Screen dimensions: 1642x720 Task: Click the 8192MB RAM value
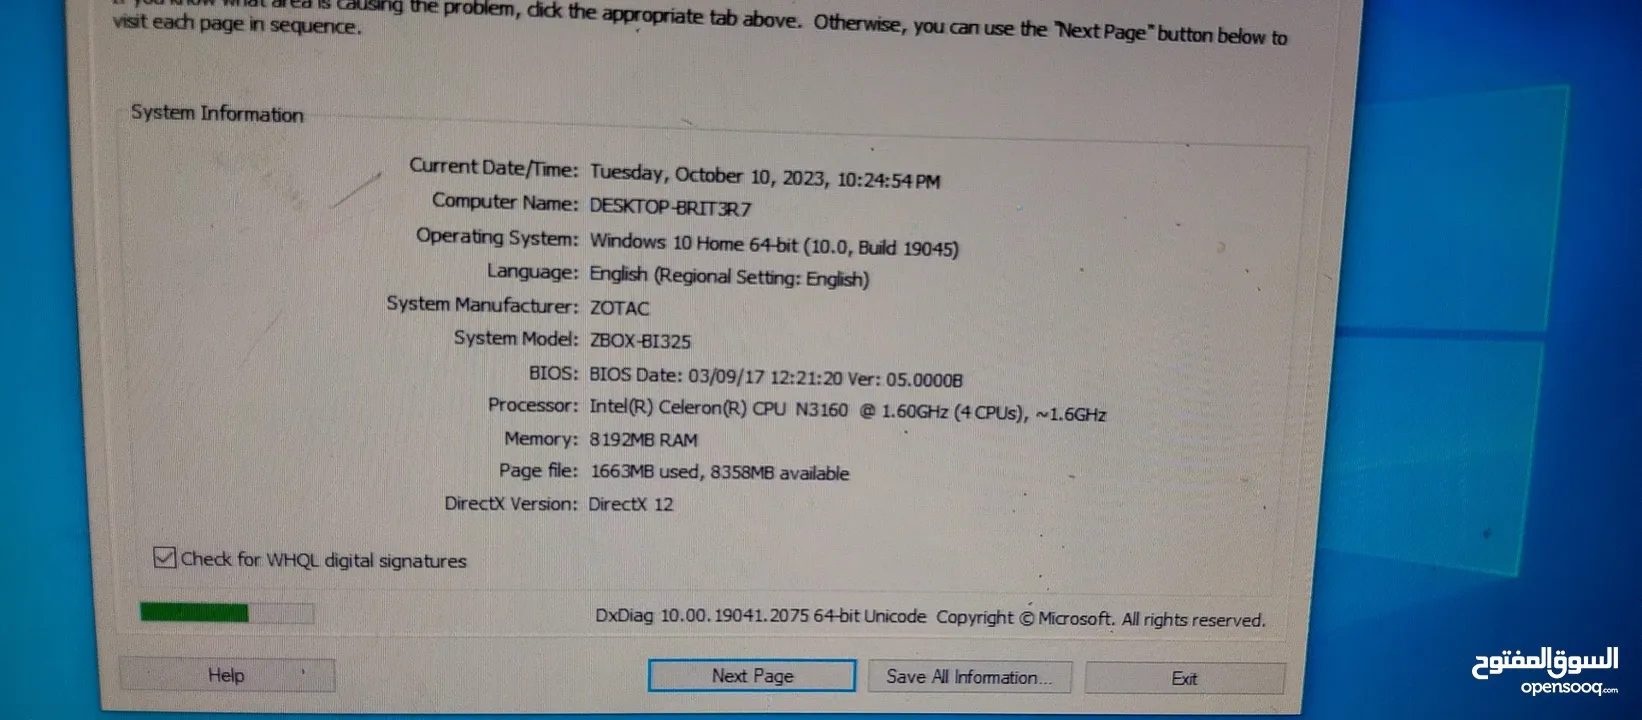click(x=643, y=439)
